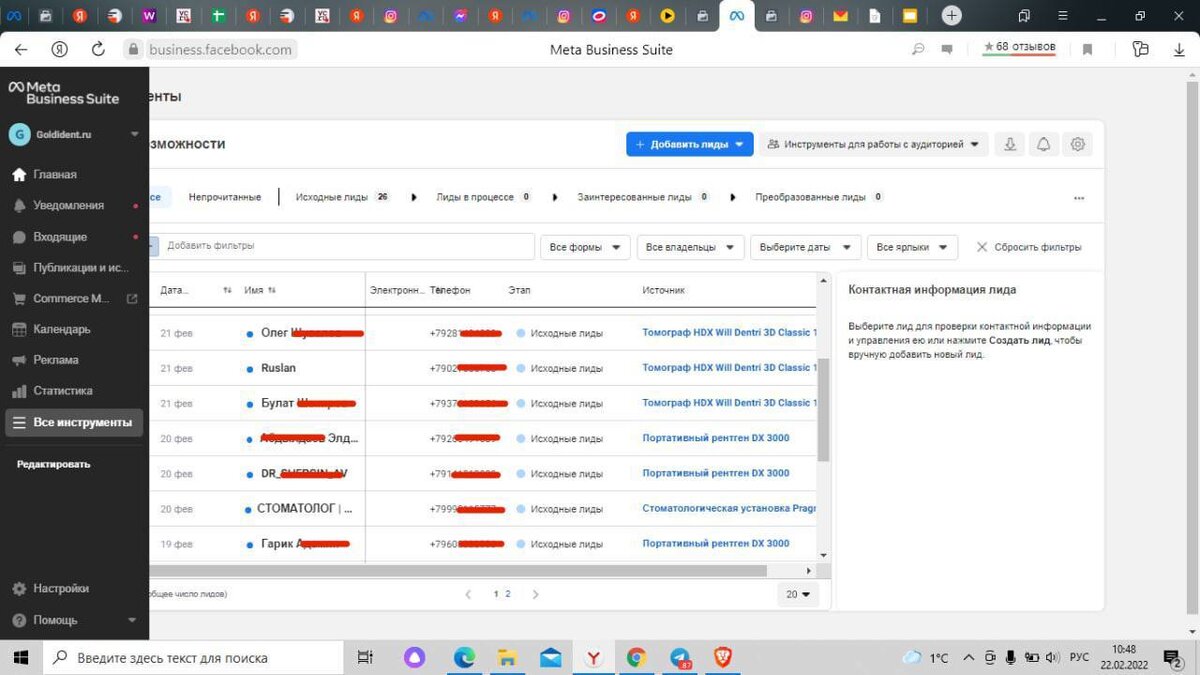Open the three-dot more options menu
The width and height of the screenshot is (1200, 675).
click(1079, 198)
